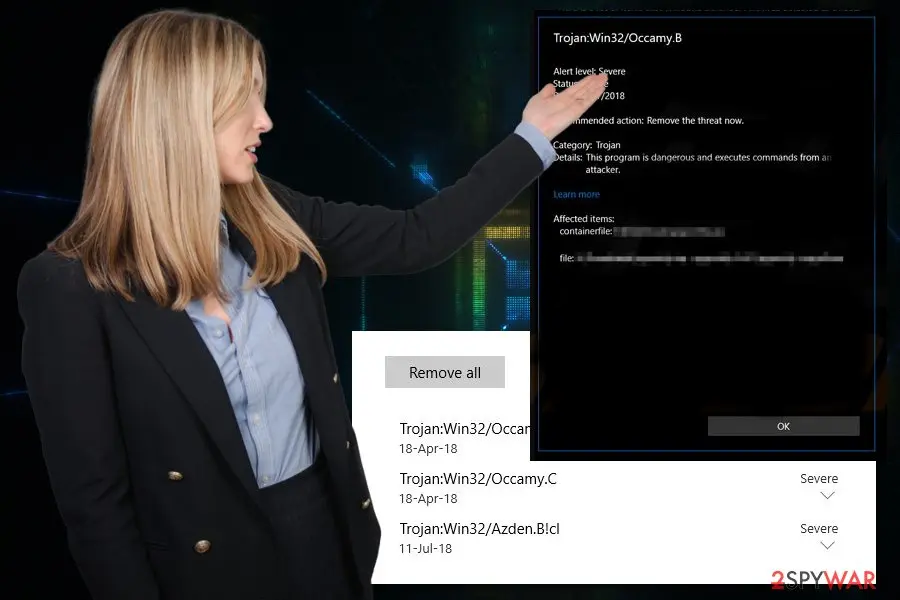Click the Trojan:Win32/Occamy.B dialog title

point(618,38)
